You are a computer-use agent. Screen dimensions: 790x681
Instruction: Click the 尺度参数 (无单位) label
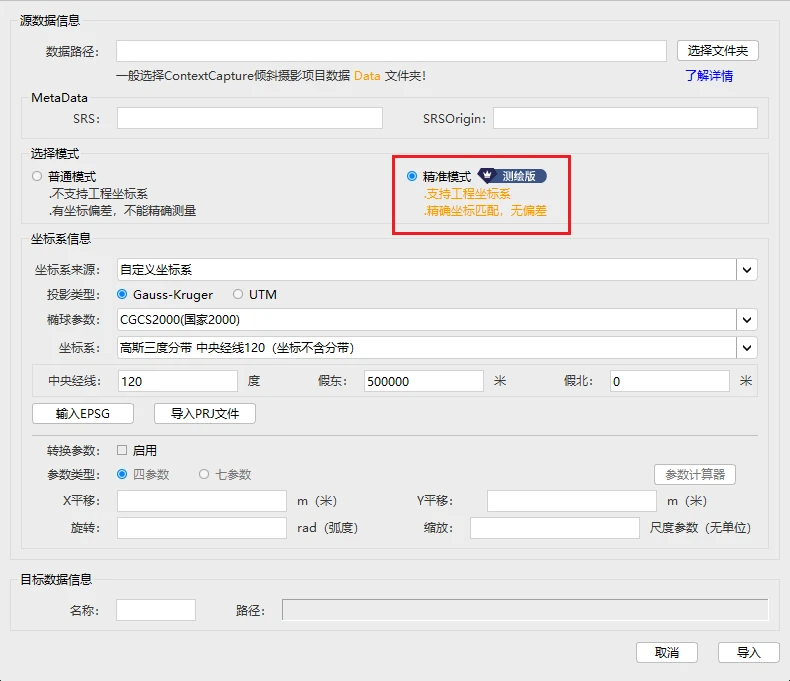pos(700,528)
